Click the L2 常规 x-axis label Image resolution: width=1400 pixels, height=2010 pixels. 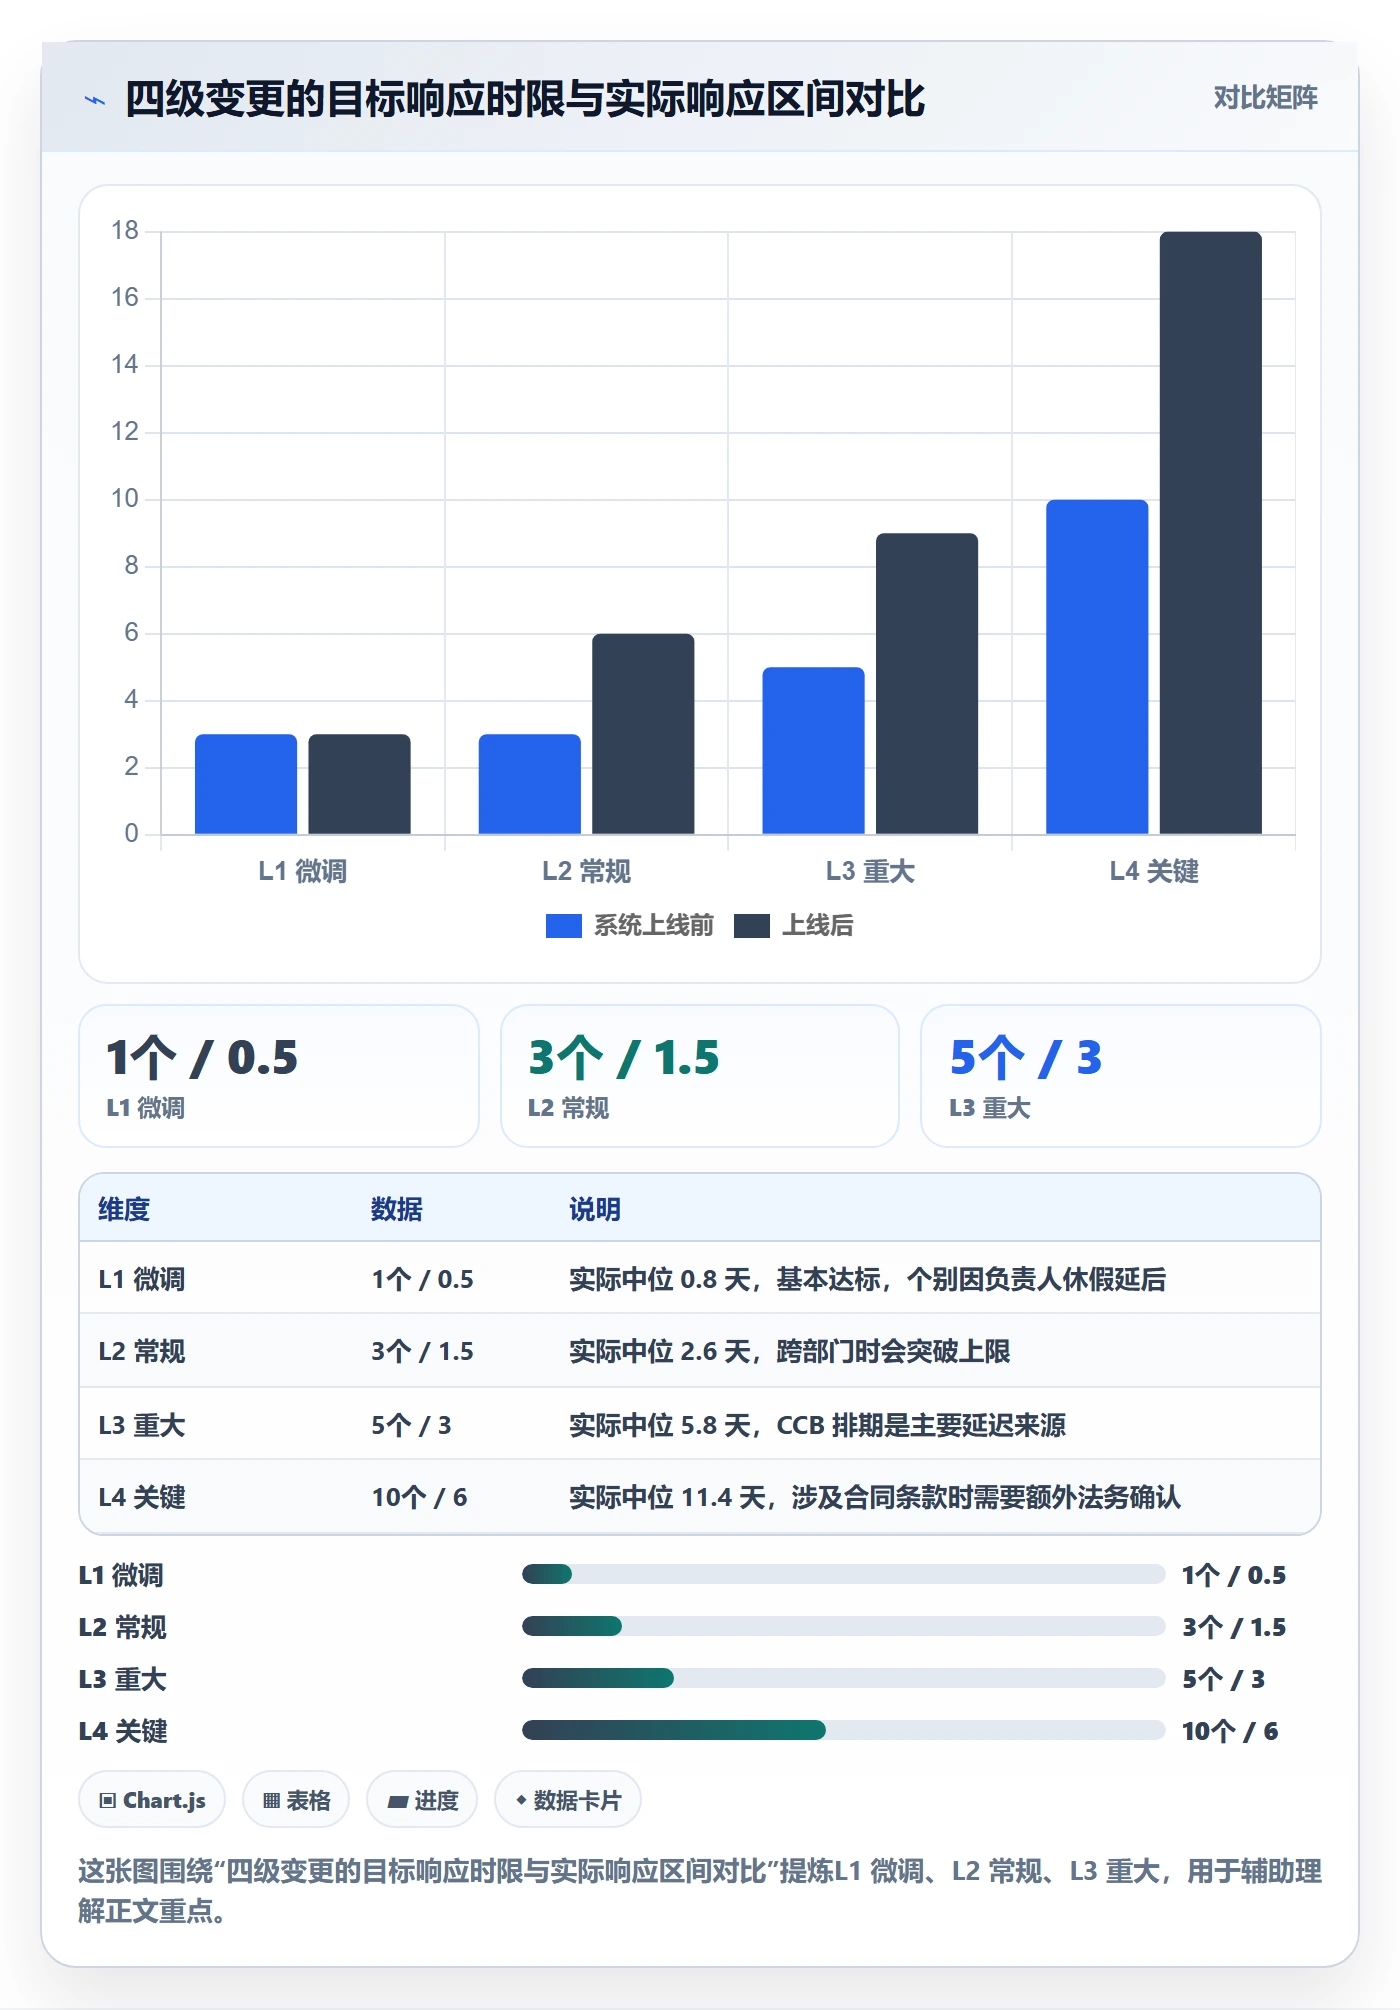coord(587,871)
